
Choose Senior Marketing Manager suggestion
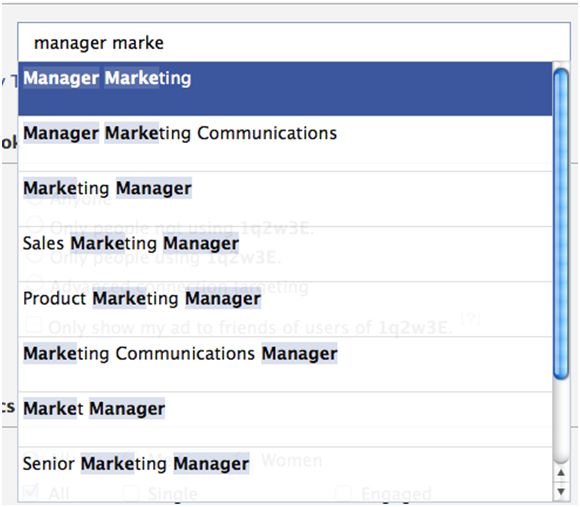tap(285, 474)
